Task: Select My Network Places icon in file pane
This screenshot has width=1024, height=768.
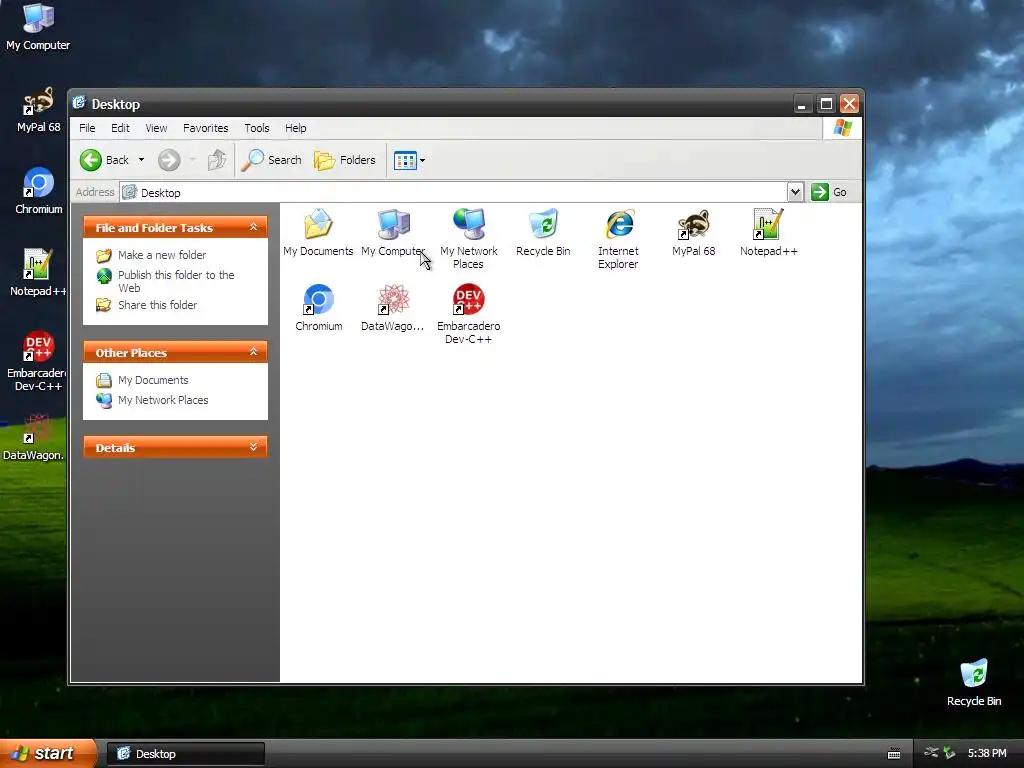Action: point(468,238)
